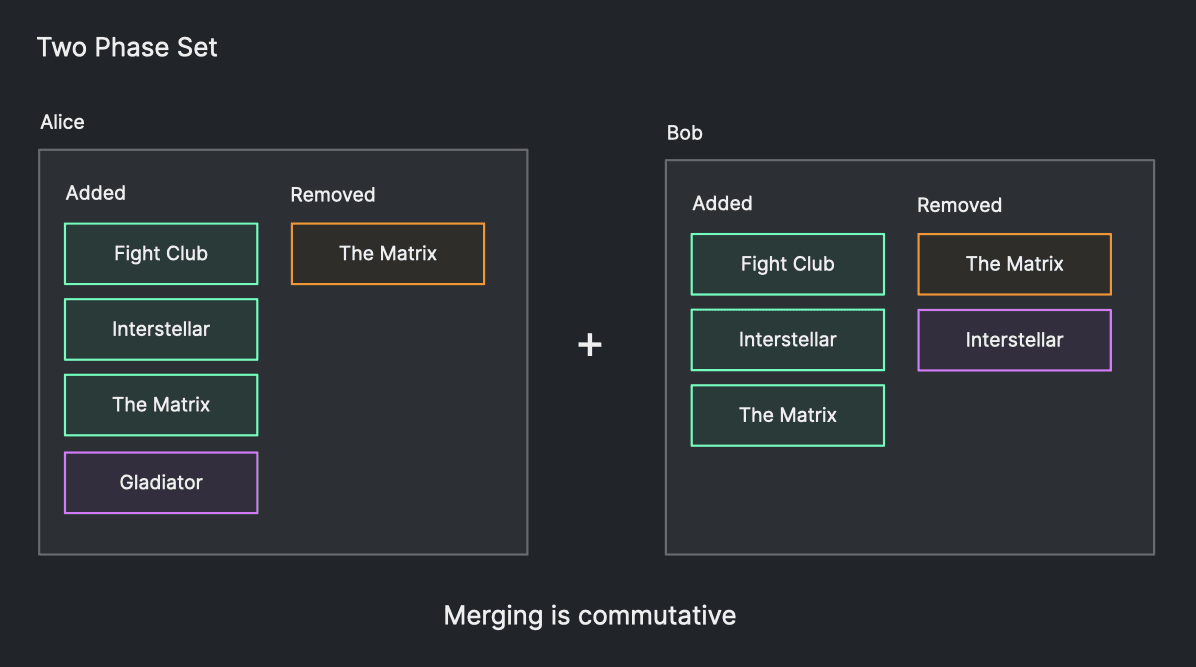Click the plus sign between the sets
Screen dimensions: 1196x667
pos(590,345)
